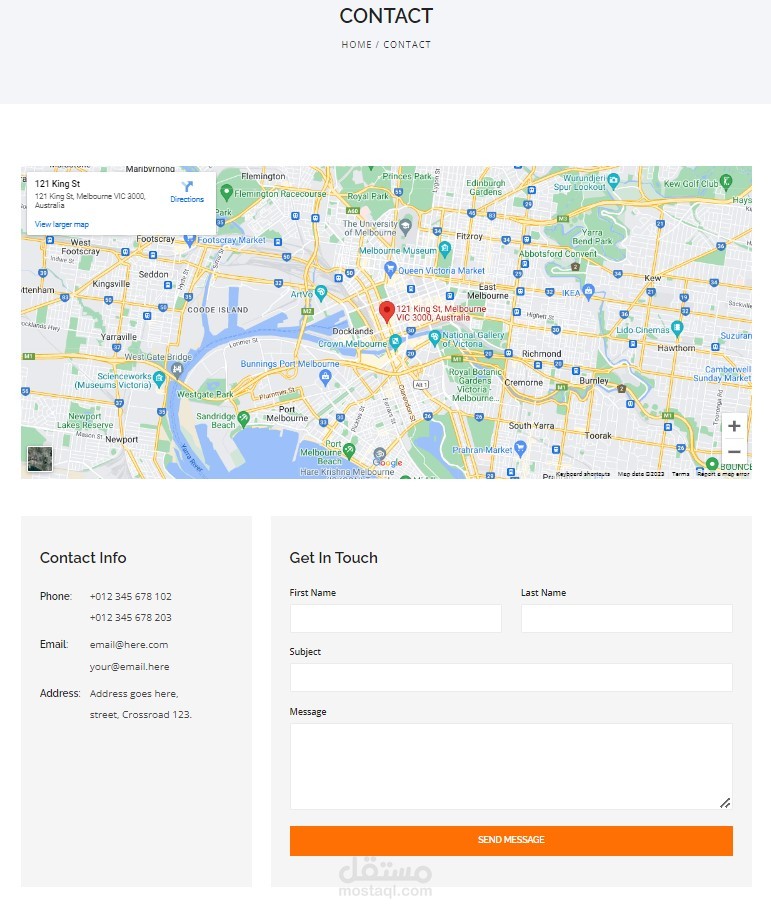
Task: Click the 121 King St card title
Action: click(x=57, y=184)
